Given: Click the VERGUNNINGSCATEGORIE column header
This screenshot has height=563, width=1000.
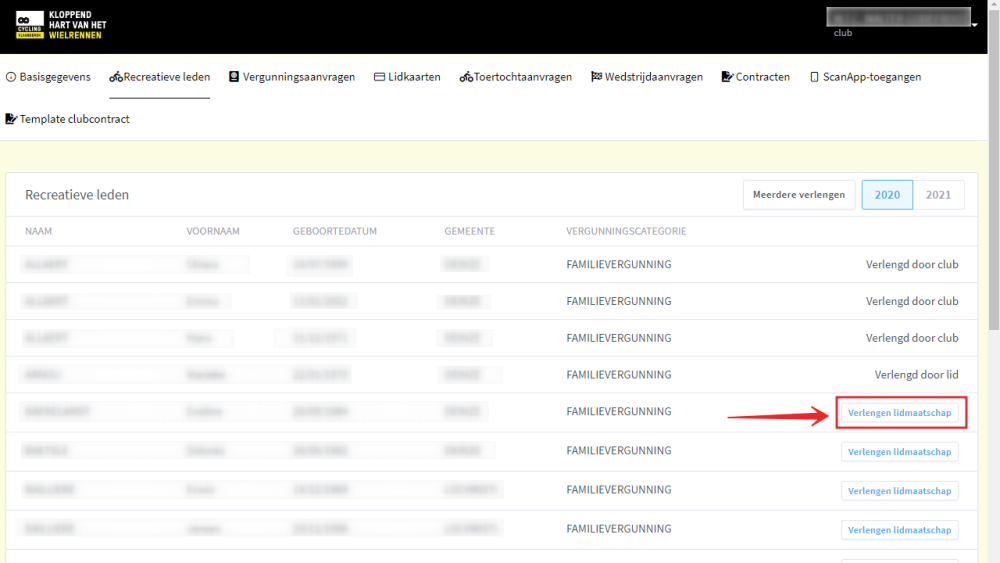Looking at the screenshot, I should (626, 231).
